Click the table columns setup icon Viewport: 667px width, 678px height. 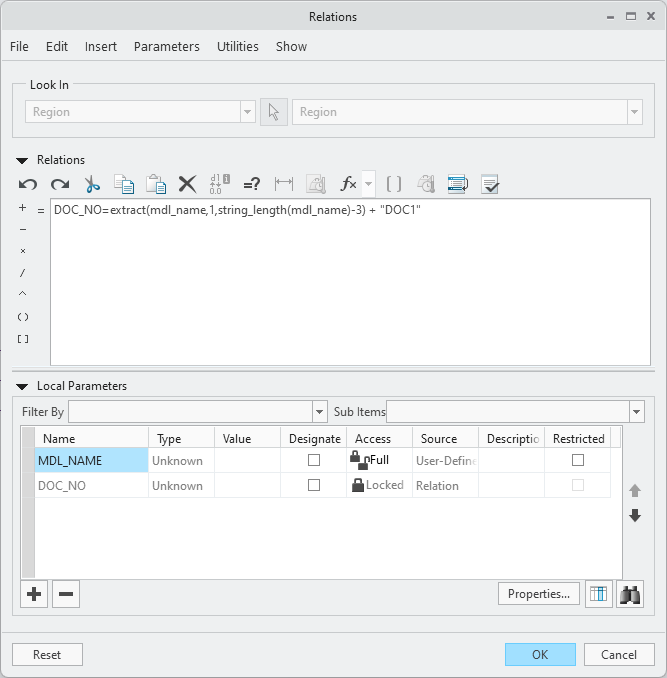(598, 594)
